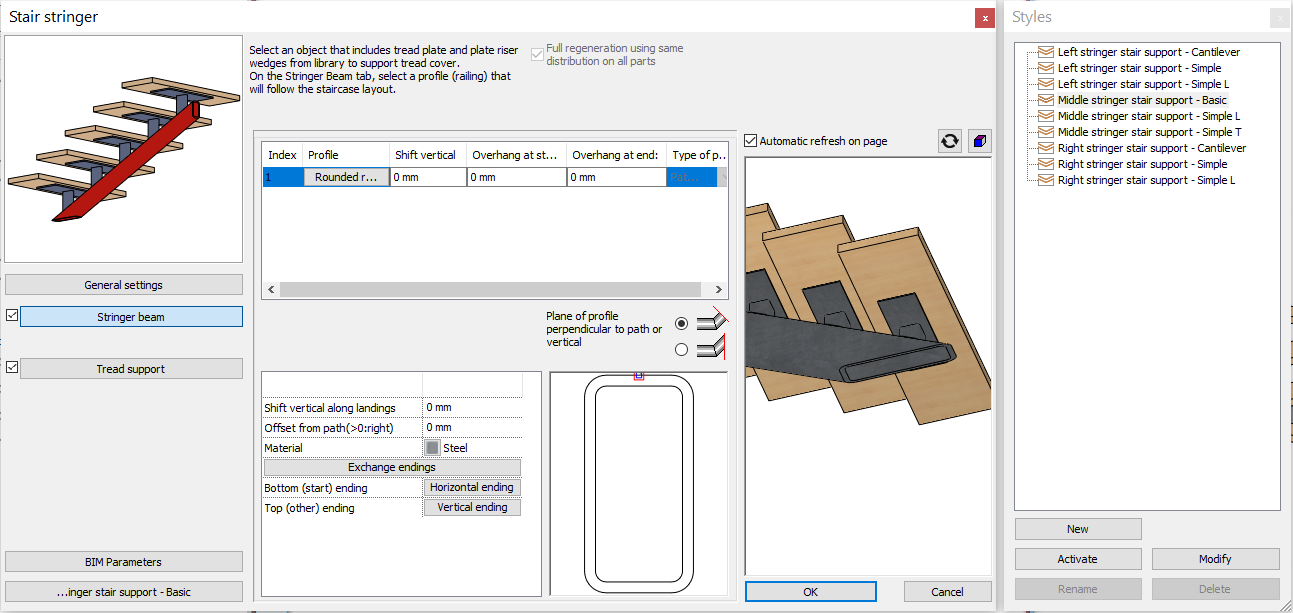Click the Overhang at end input field
Screen dimensions: 1293x613
(x=616, y=177)
